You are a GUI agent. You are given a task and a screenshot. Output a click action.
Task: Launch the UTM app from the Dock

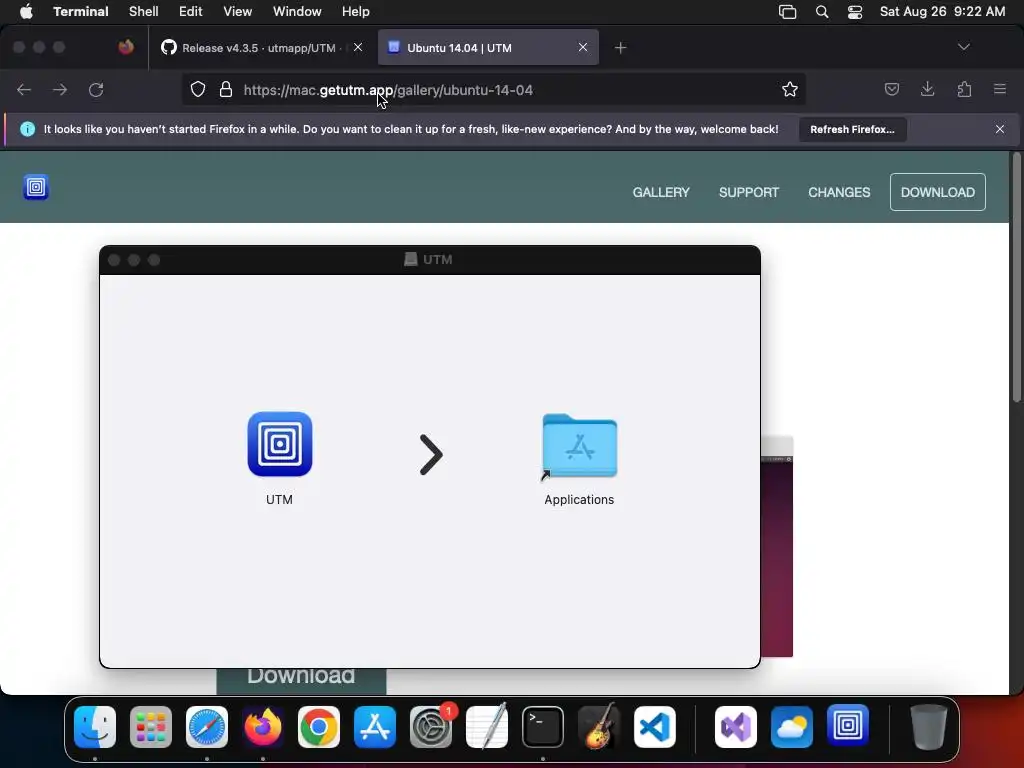point(848,726)
